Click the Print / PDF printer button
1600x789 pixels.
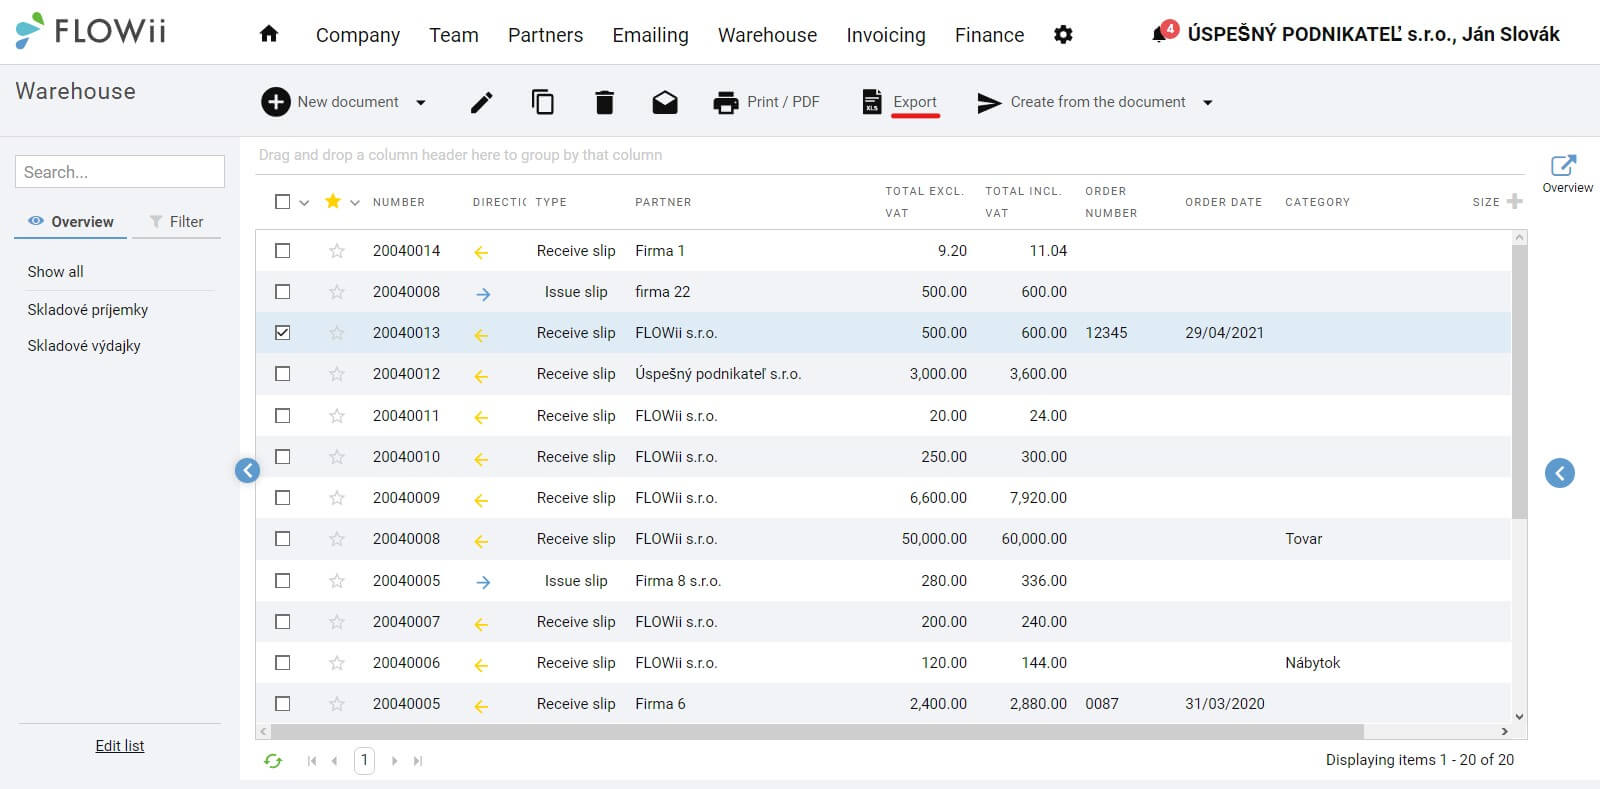[x=766, y=102]
